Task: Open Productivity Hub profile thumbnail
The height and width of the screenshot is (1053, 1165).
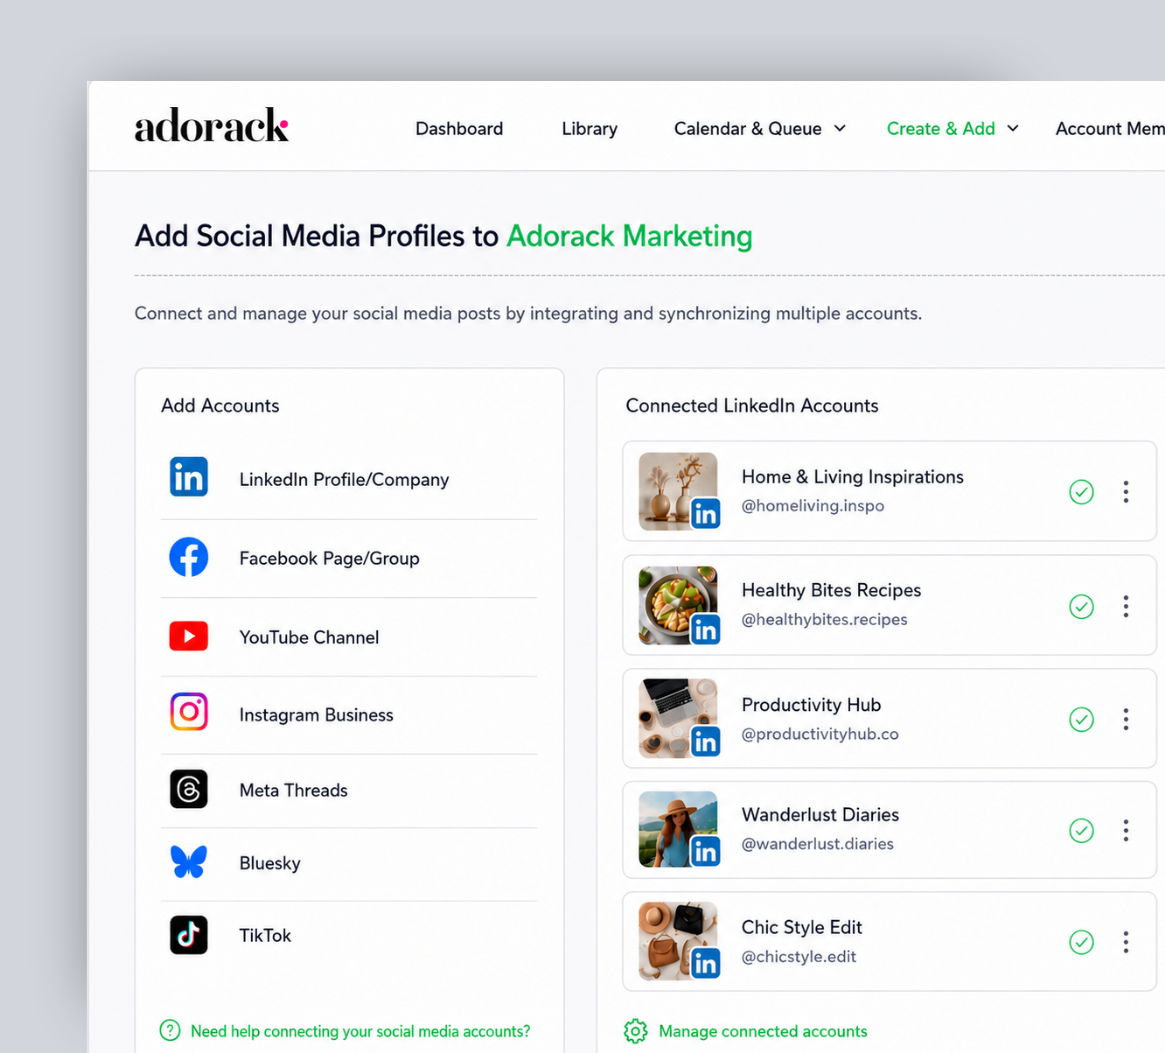Action: tap(678, 719)
